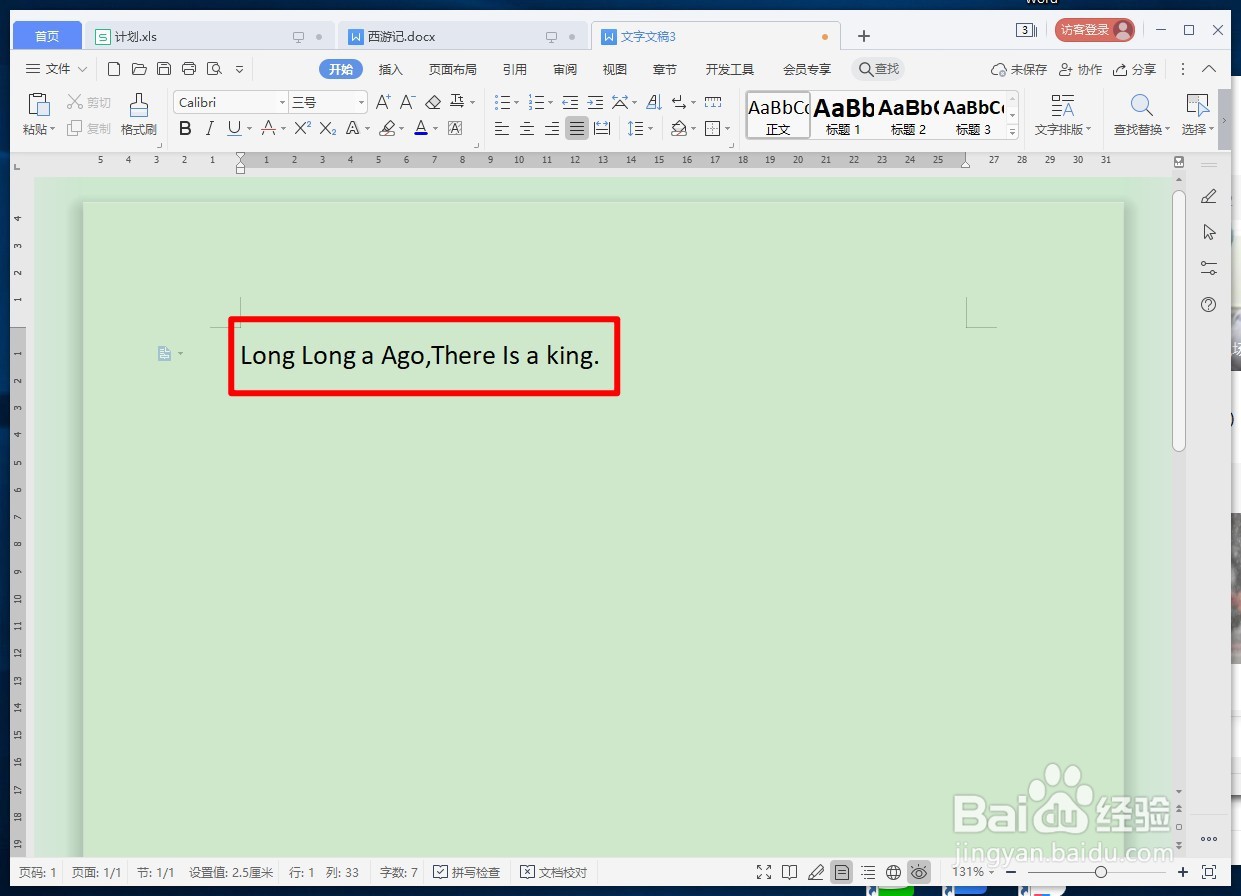Open the font size (三号) dropdown
Image resolution: width=1241 pixels, height=896 pixels.
[x=361, y=102]
